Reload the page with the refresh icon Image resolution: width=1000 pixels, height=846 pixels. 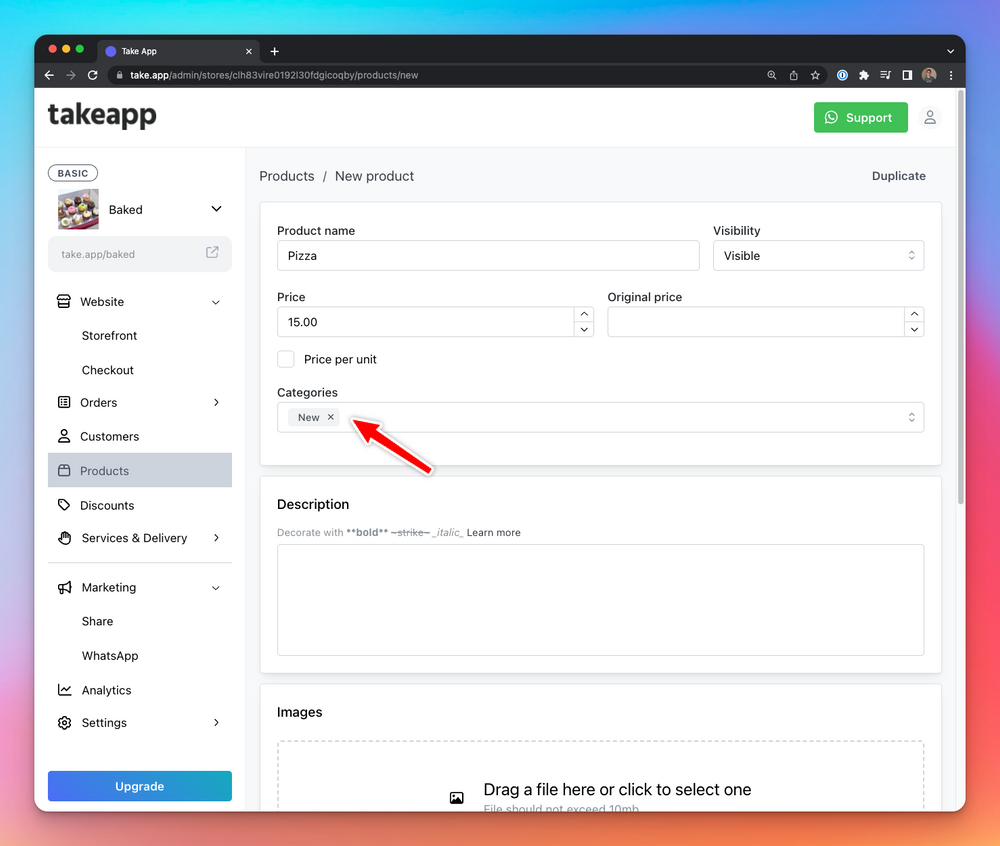(x=92, y=75)
